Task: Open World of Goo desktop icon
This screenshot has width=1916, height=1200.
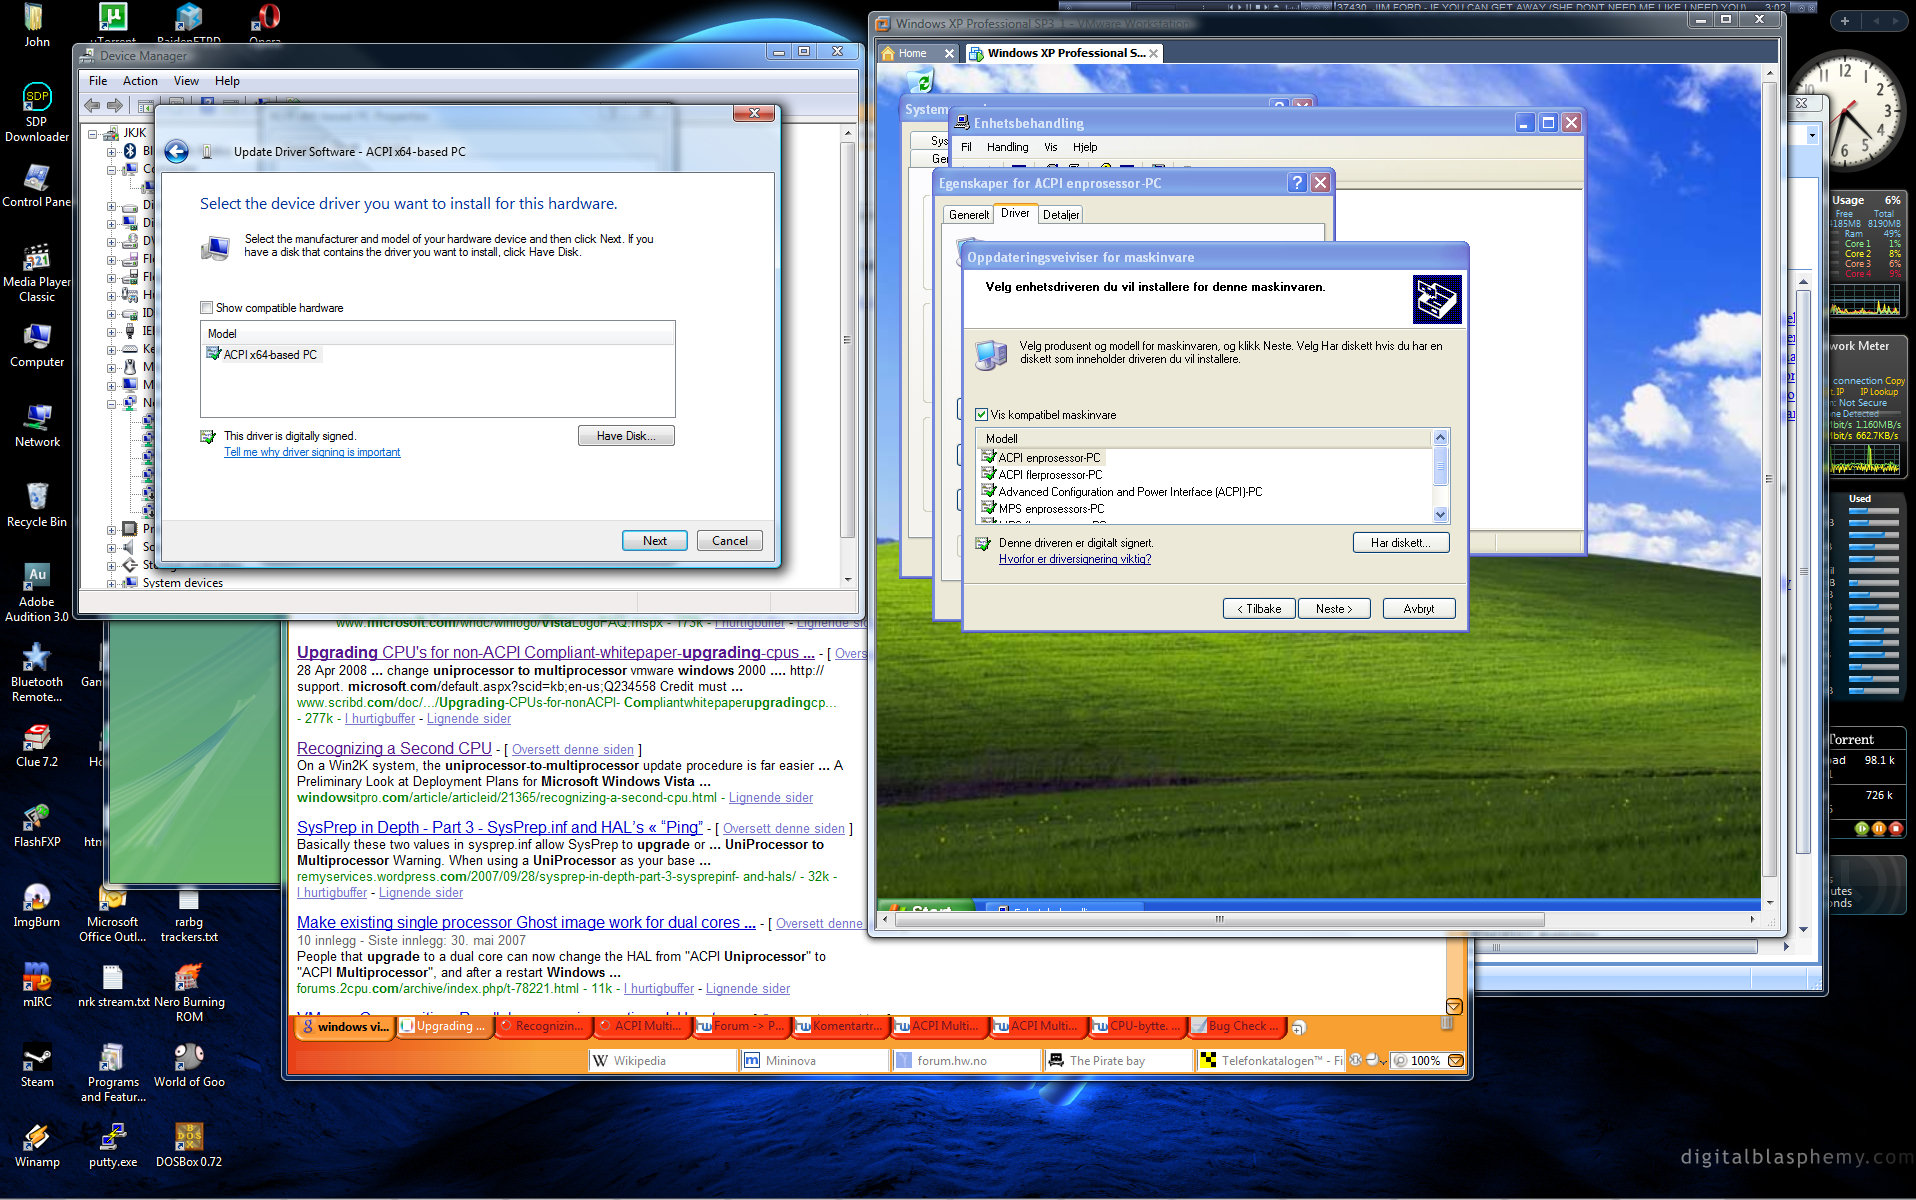Action: pyautogui.click(x=189, y=1065)
